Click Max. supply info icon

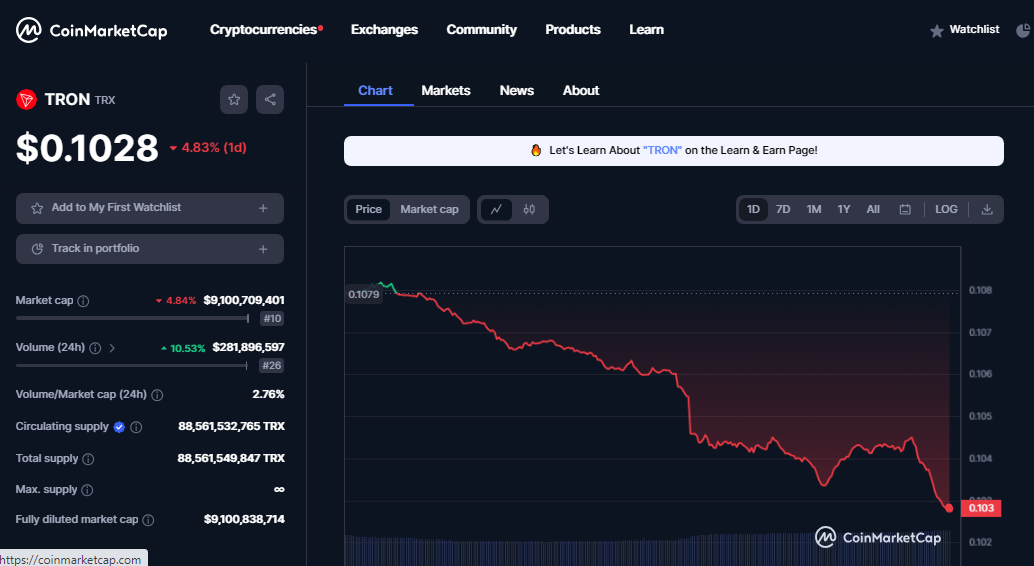(x=87, y=490)
